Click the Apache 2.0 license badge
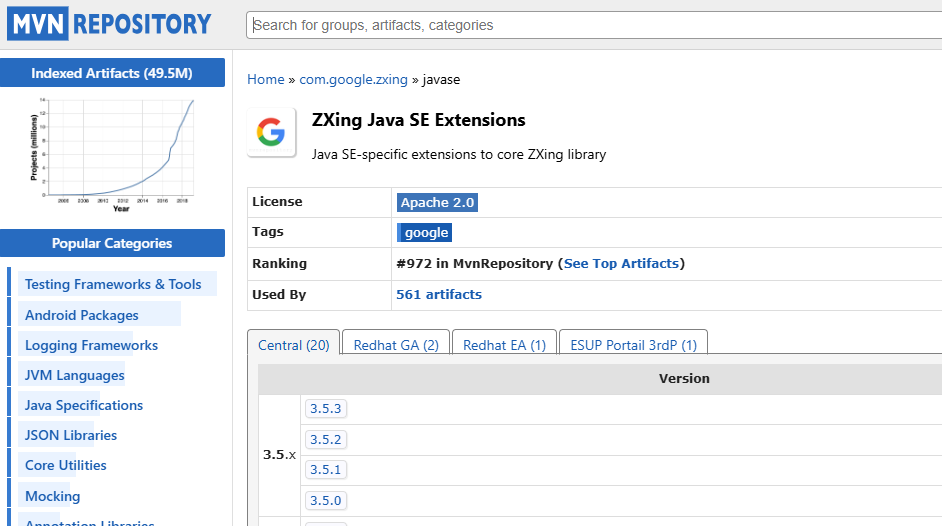This screenshot has height=526, width=942. coord(437,202)
